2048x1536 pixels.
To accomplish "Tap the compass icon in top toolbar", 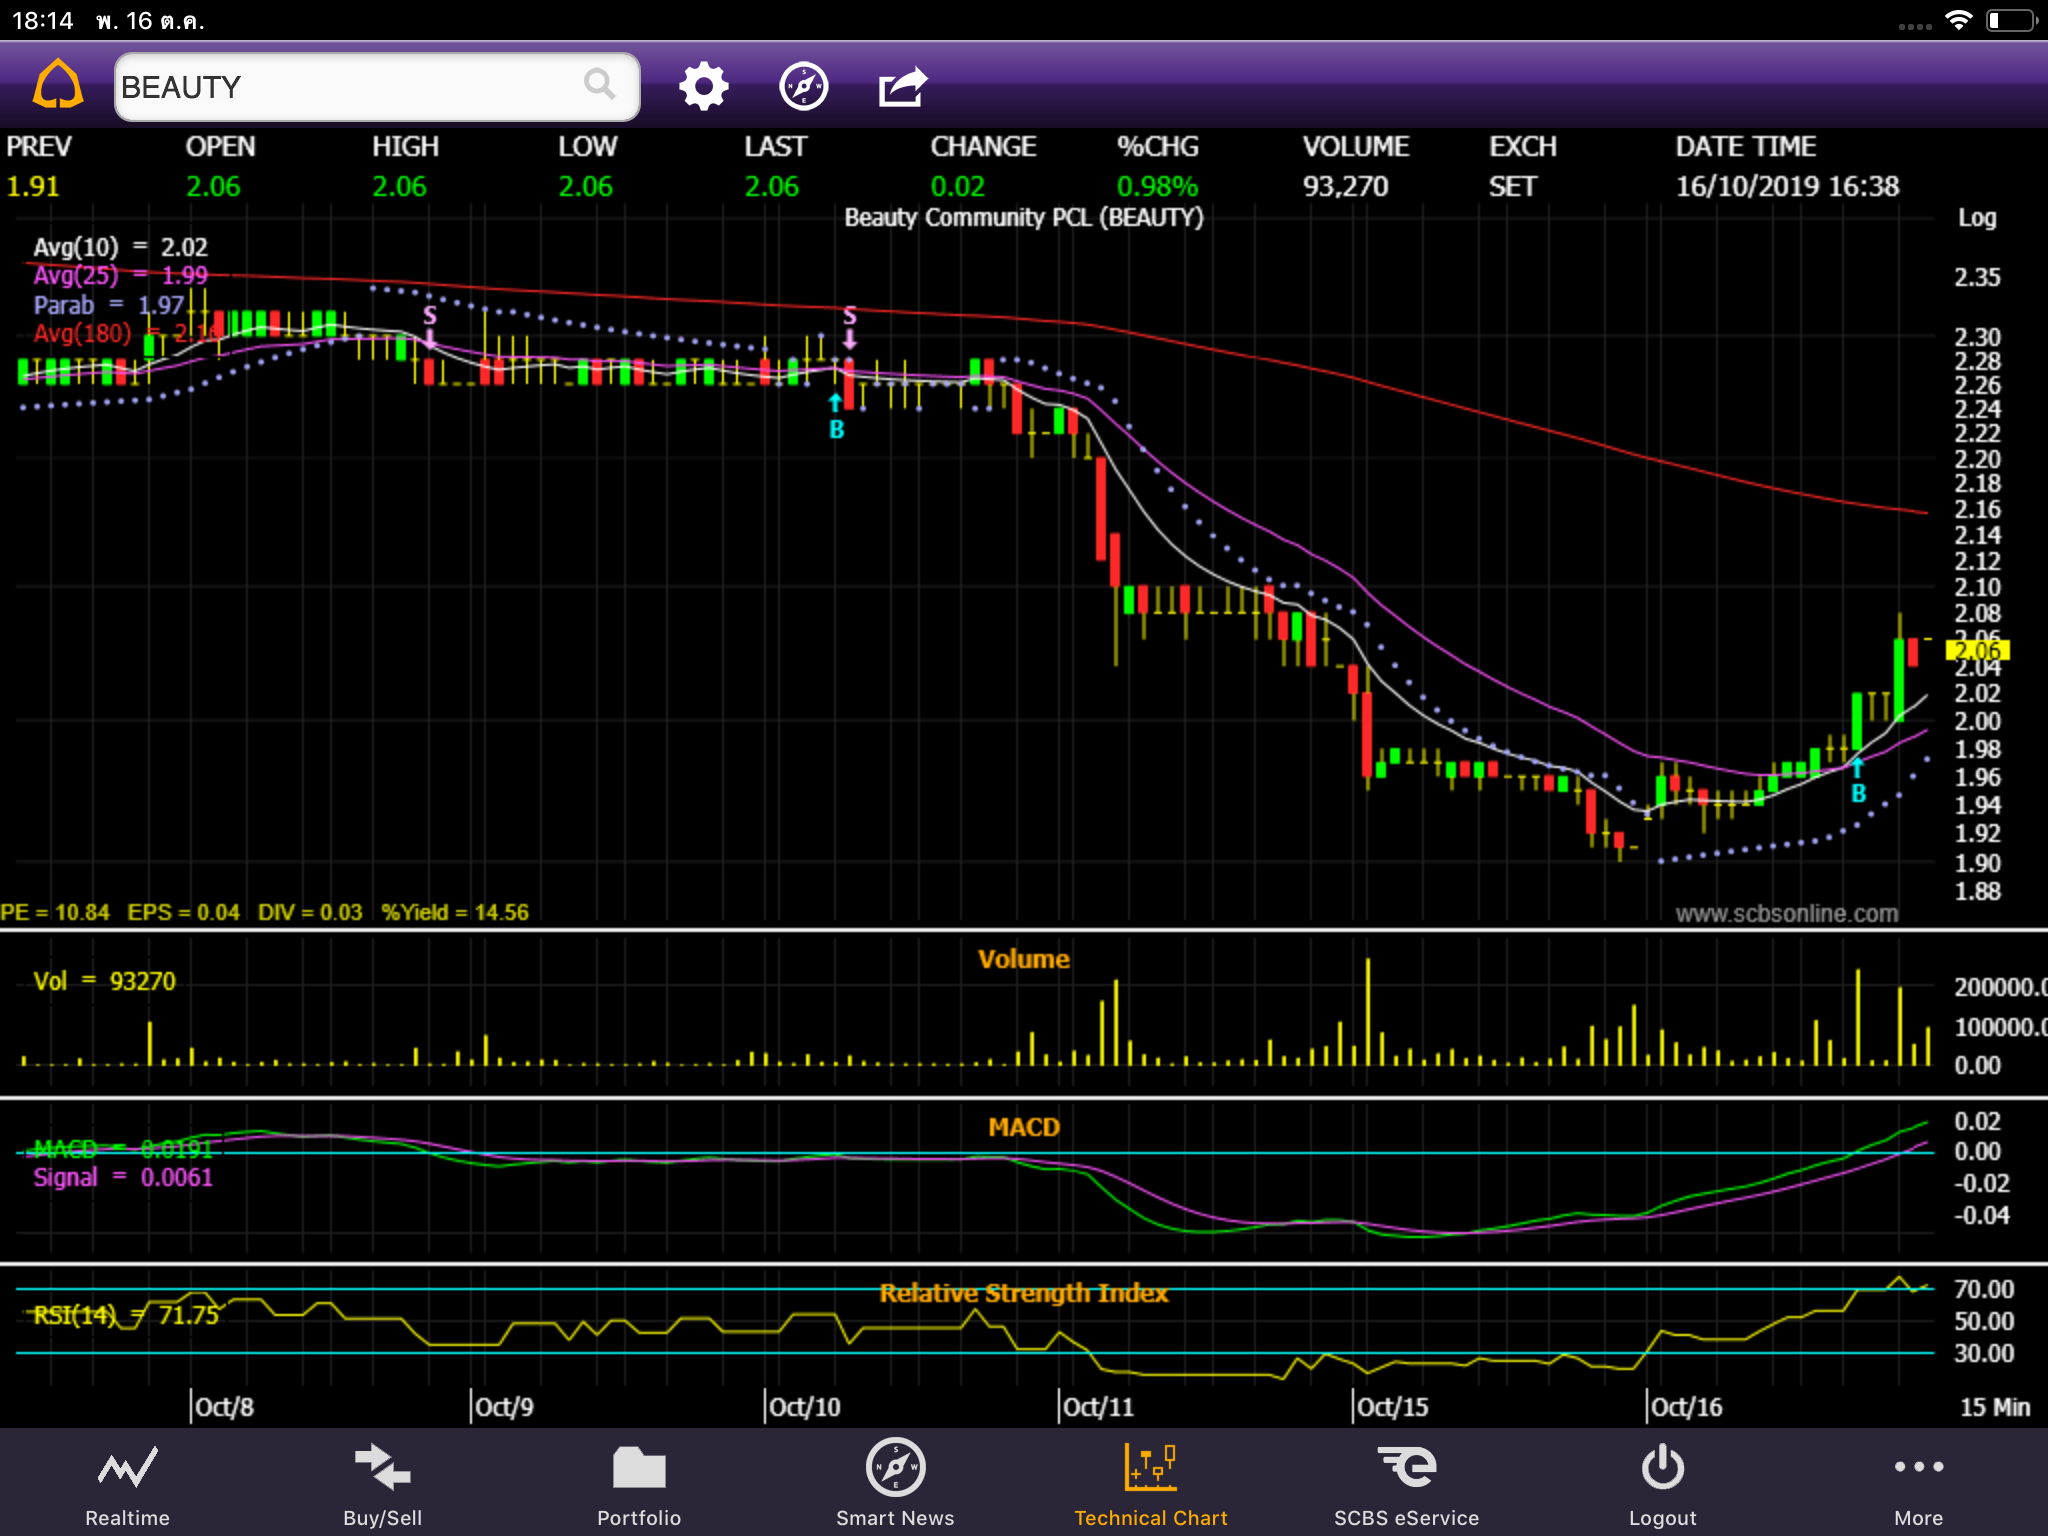I will [803, 86].
